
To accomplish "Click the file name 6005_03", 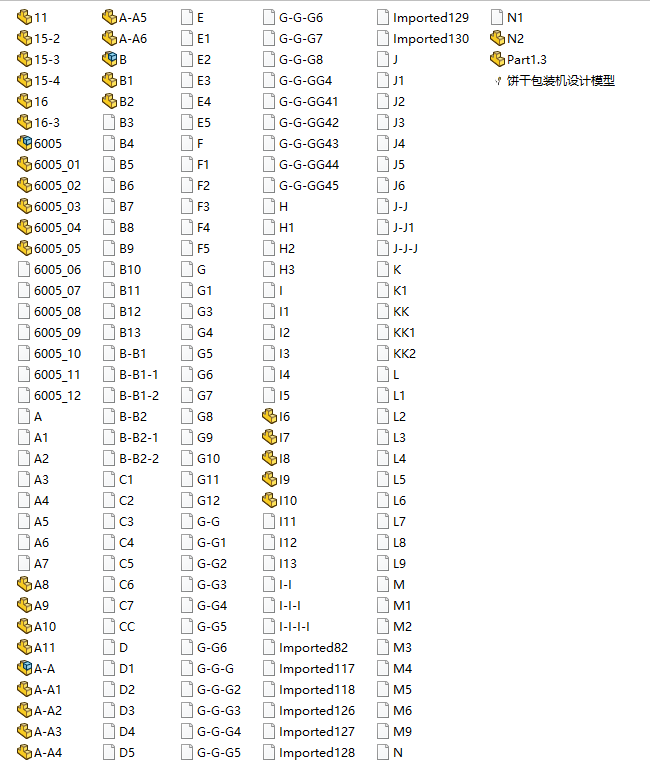I will pyautogui.click(x=57, y=207).
